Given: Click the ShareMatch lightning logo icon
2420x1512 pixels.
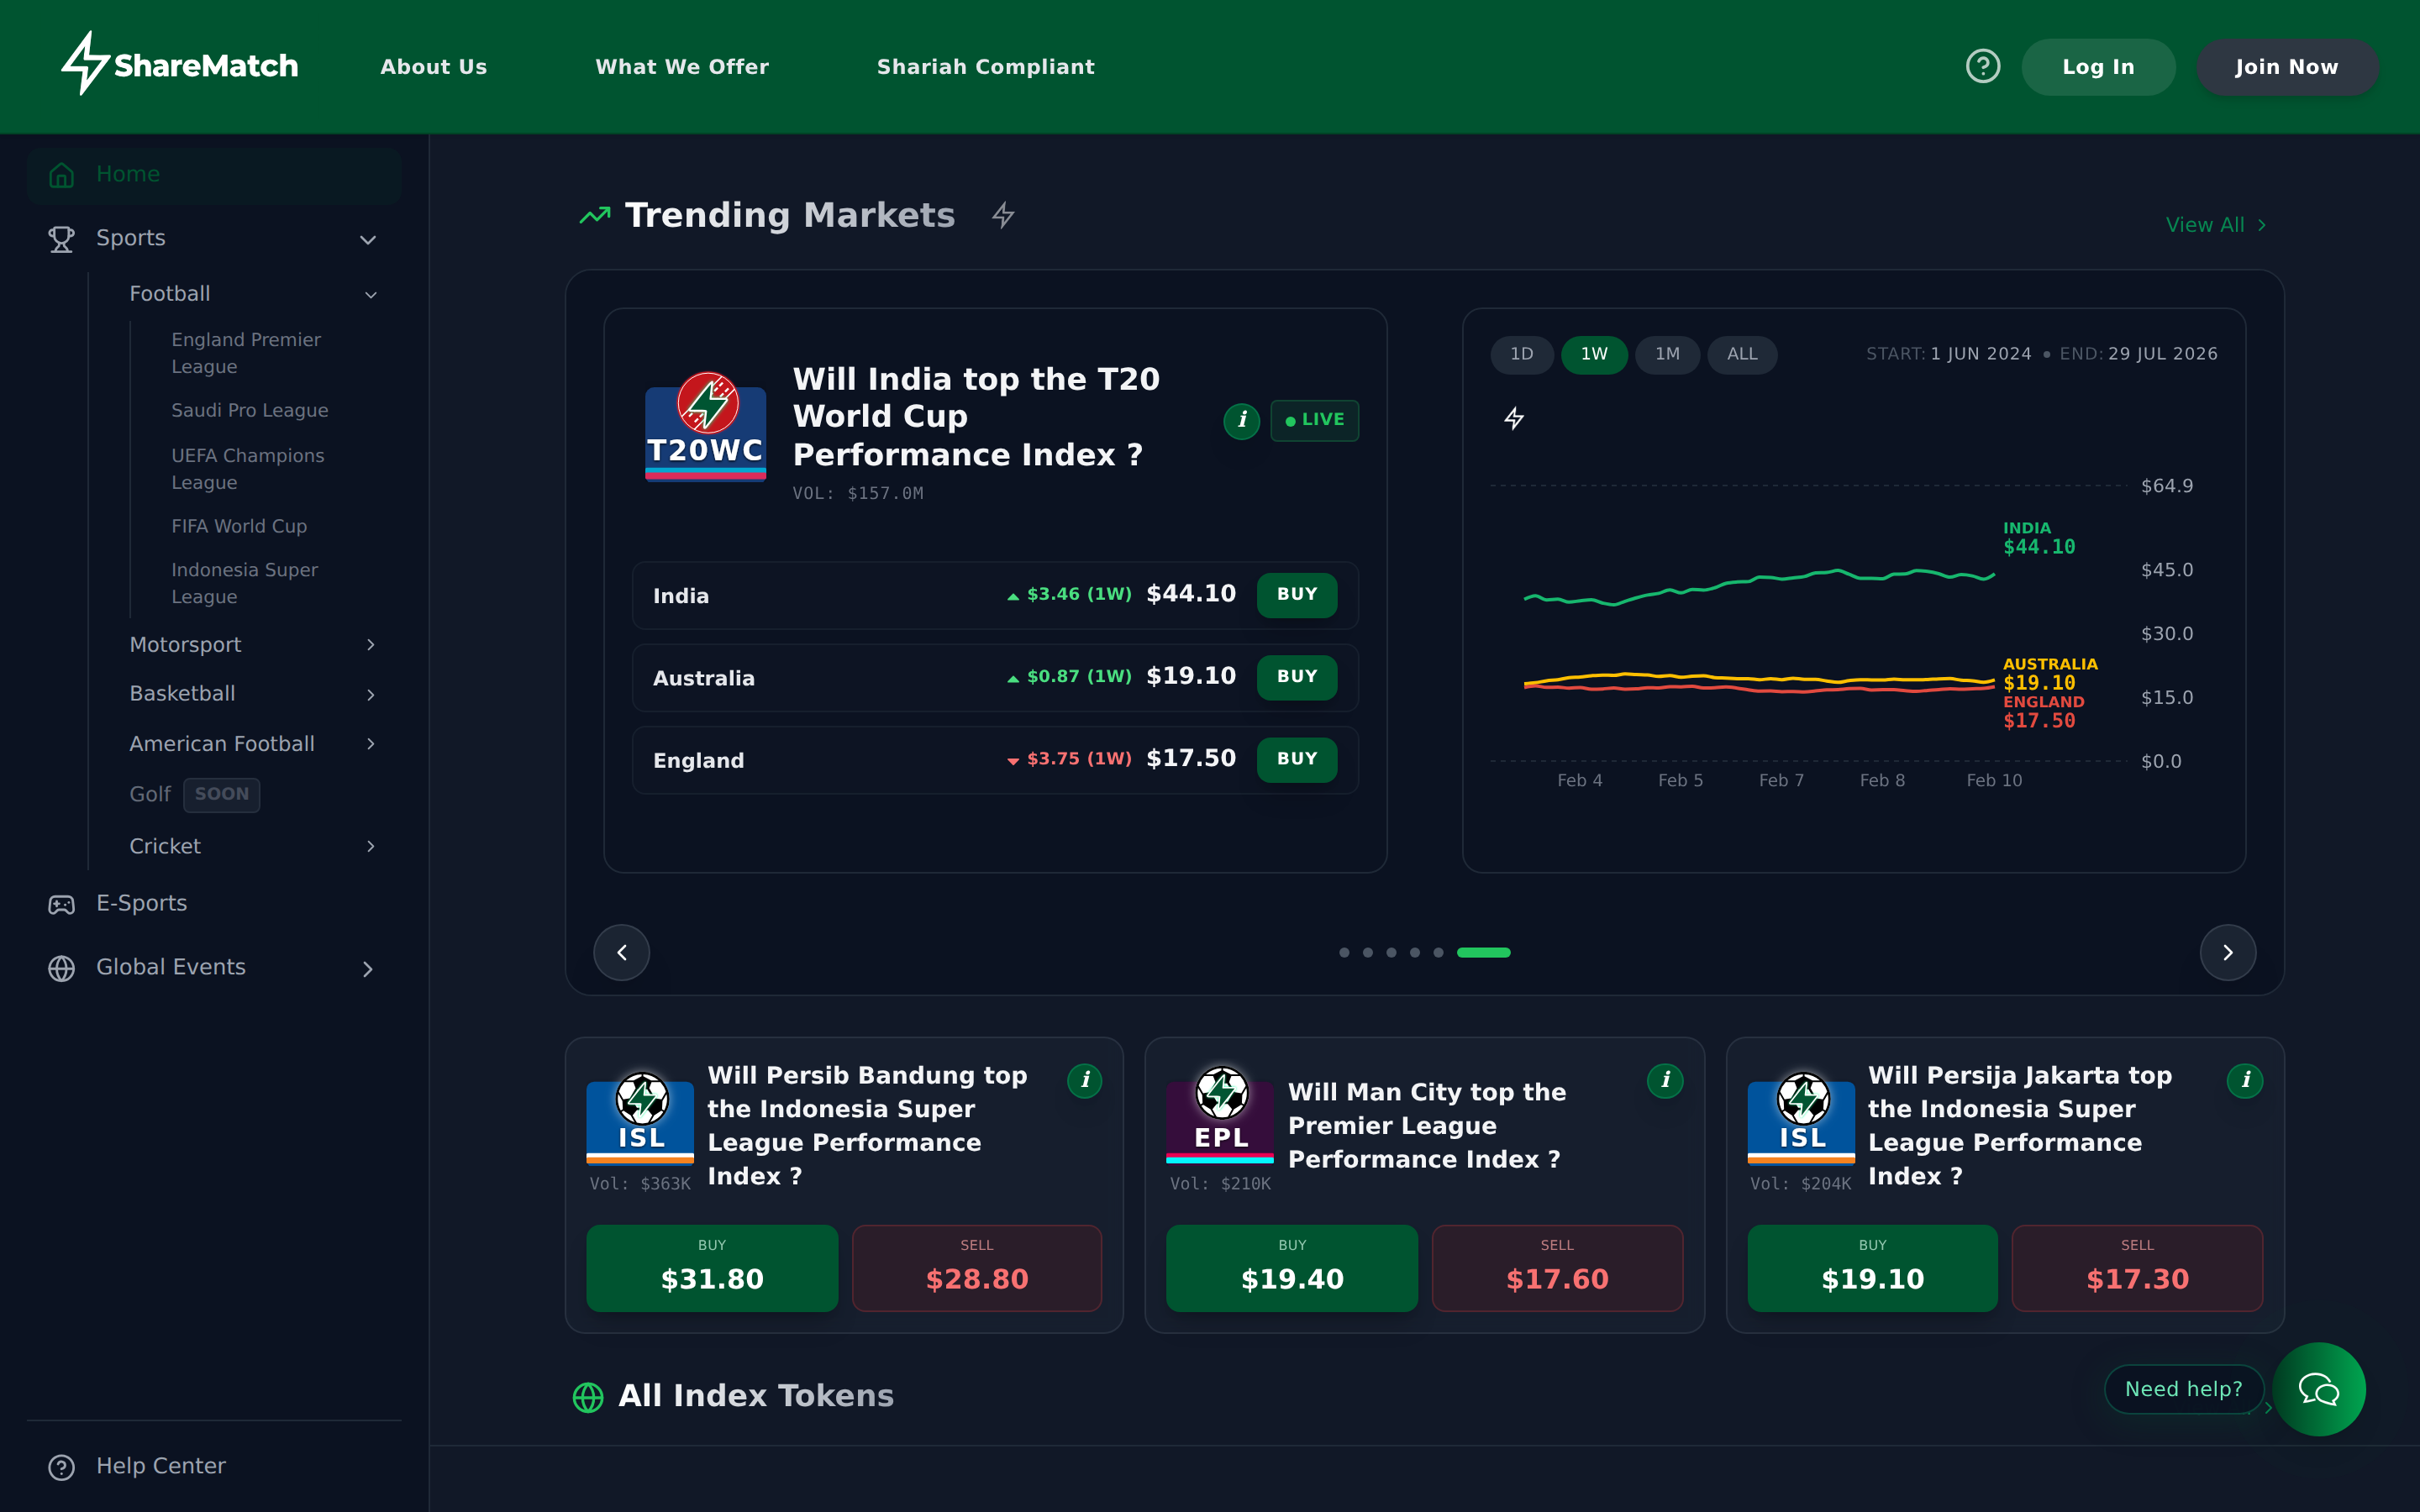Looking at the screenshot, I should pyautogui.click(x=84, y=65).
